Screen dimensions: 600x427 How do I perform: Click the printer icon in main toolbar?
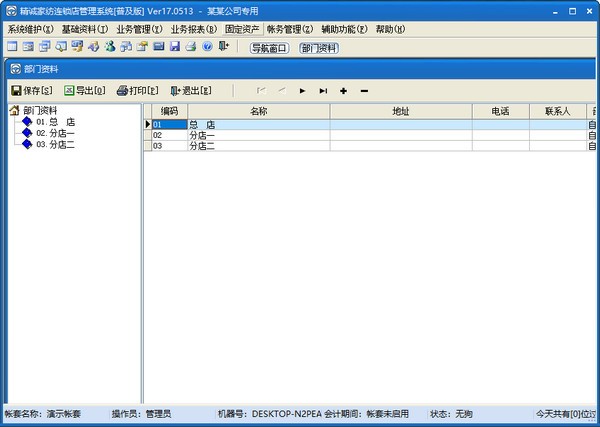[x=191, y=47]
